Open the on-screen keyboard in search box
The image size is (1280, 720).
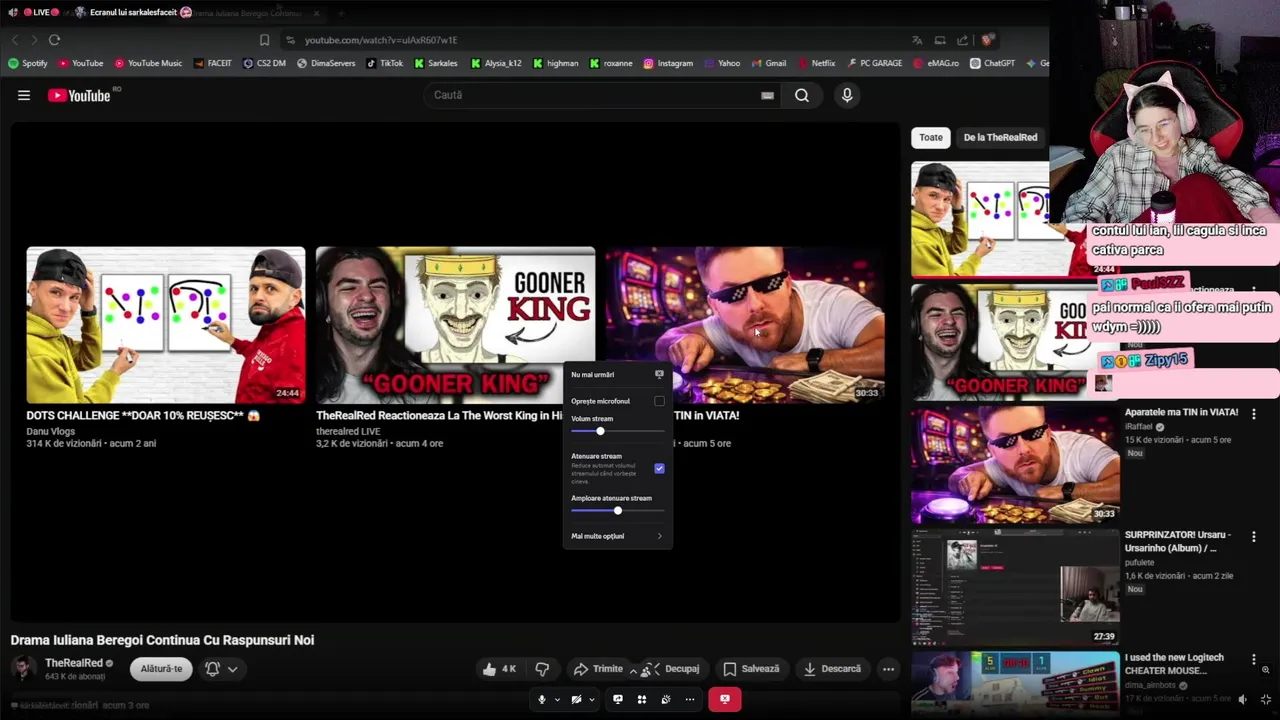(767, 95)
